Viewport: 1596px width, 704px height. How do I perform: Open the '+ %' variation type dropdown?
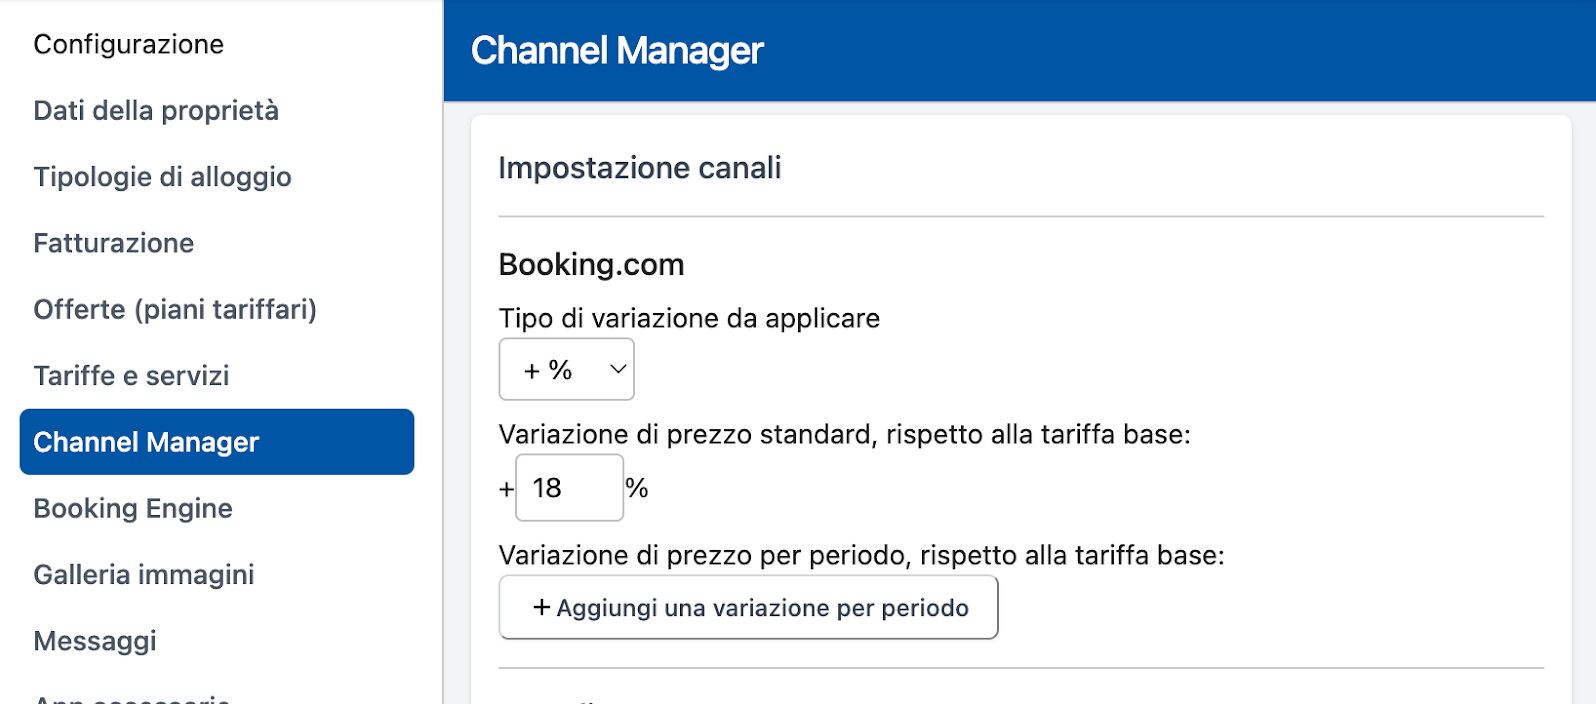click(x=566, y=369)
